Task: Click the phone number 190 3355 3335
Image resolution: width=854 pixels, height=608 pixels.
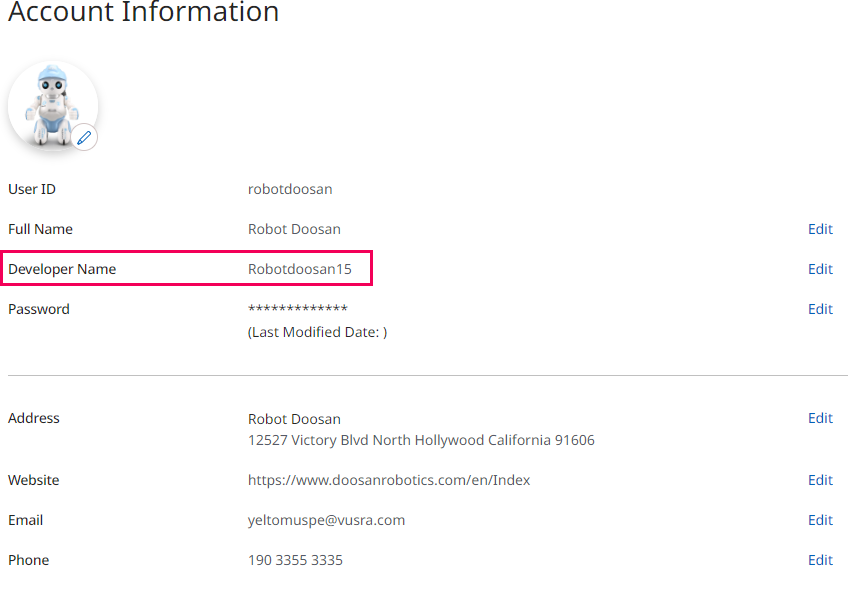Action: coord(295,560)
